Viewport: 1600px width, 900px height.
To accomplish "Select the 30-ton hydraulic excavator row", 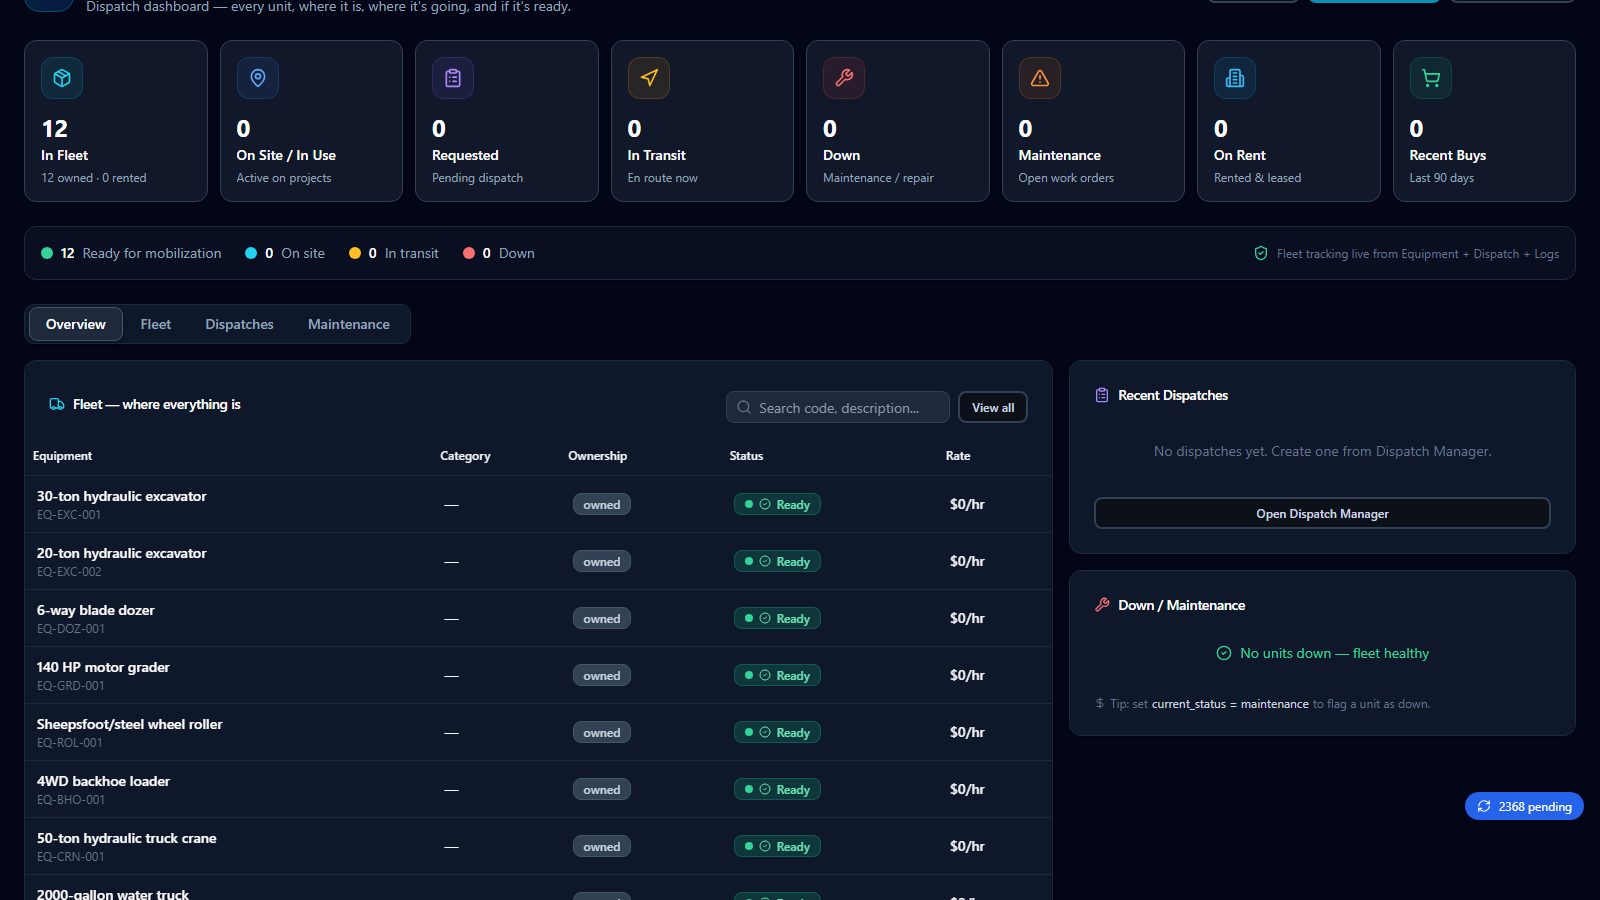I will click(x=538, y=504).
